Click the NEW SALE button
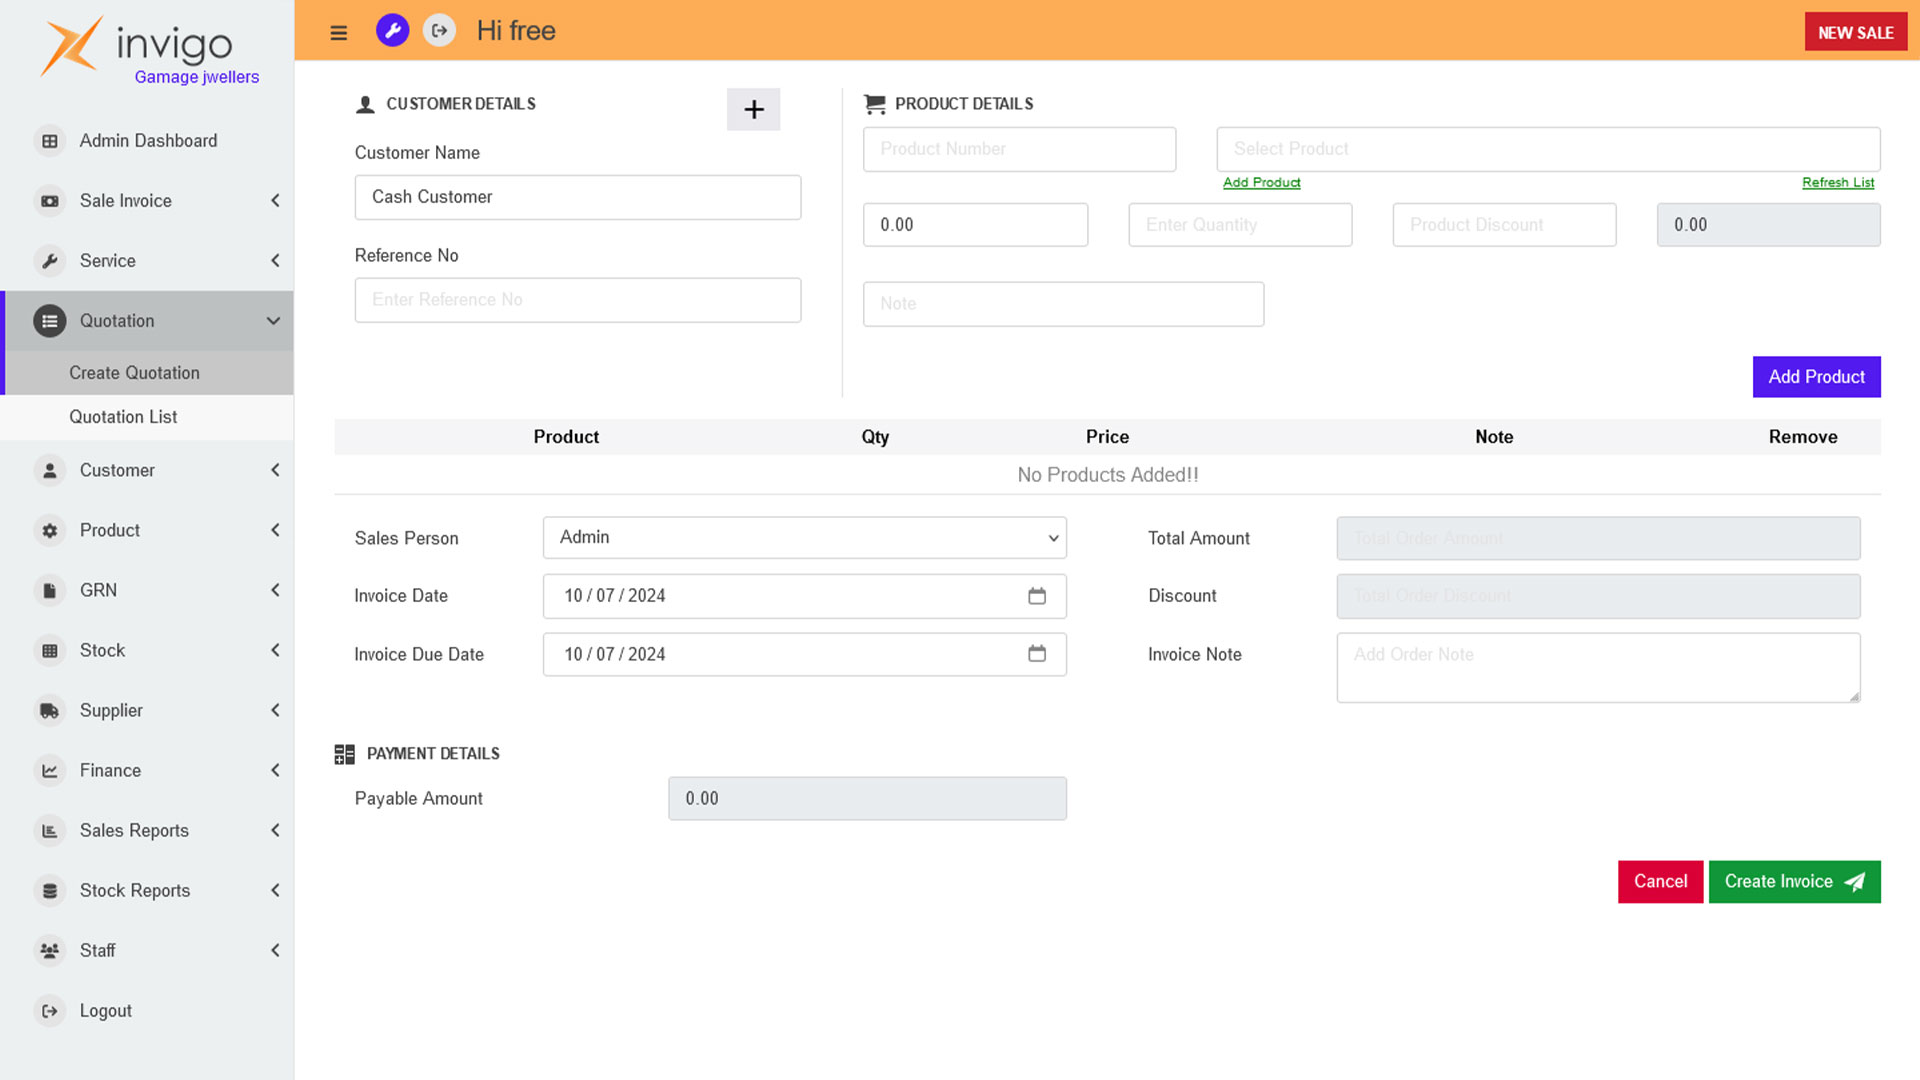Image resolution: width=1920 pixels, height=1080 pixels. (x=1856, y=32)
